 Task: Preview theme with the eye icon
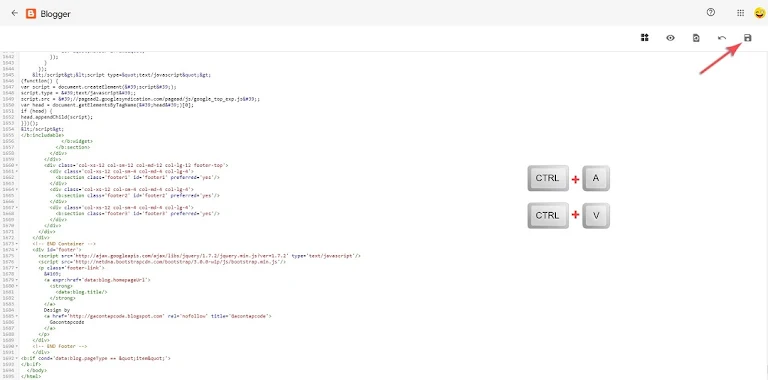pos(671,38)
